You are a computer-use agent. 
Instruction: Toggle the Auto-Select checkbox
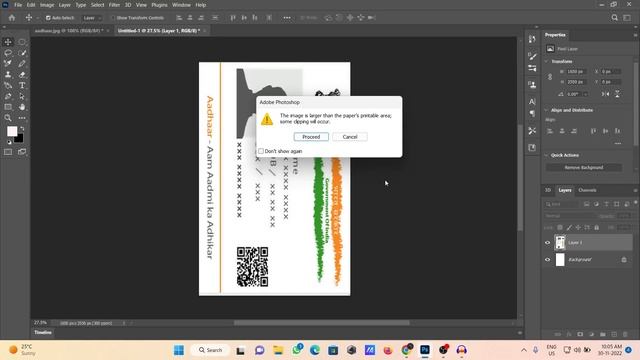point(48,18)
